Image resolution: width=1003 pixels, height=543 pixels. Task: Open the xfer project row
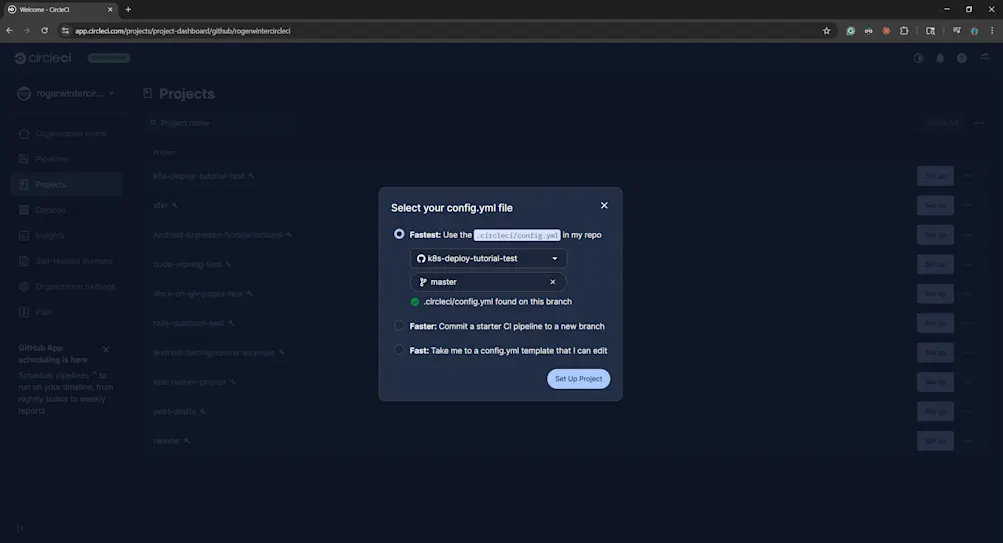click(x=161, y=205)
